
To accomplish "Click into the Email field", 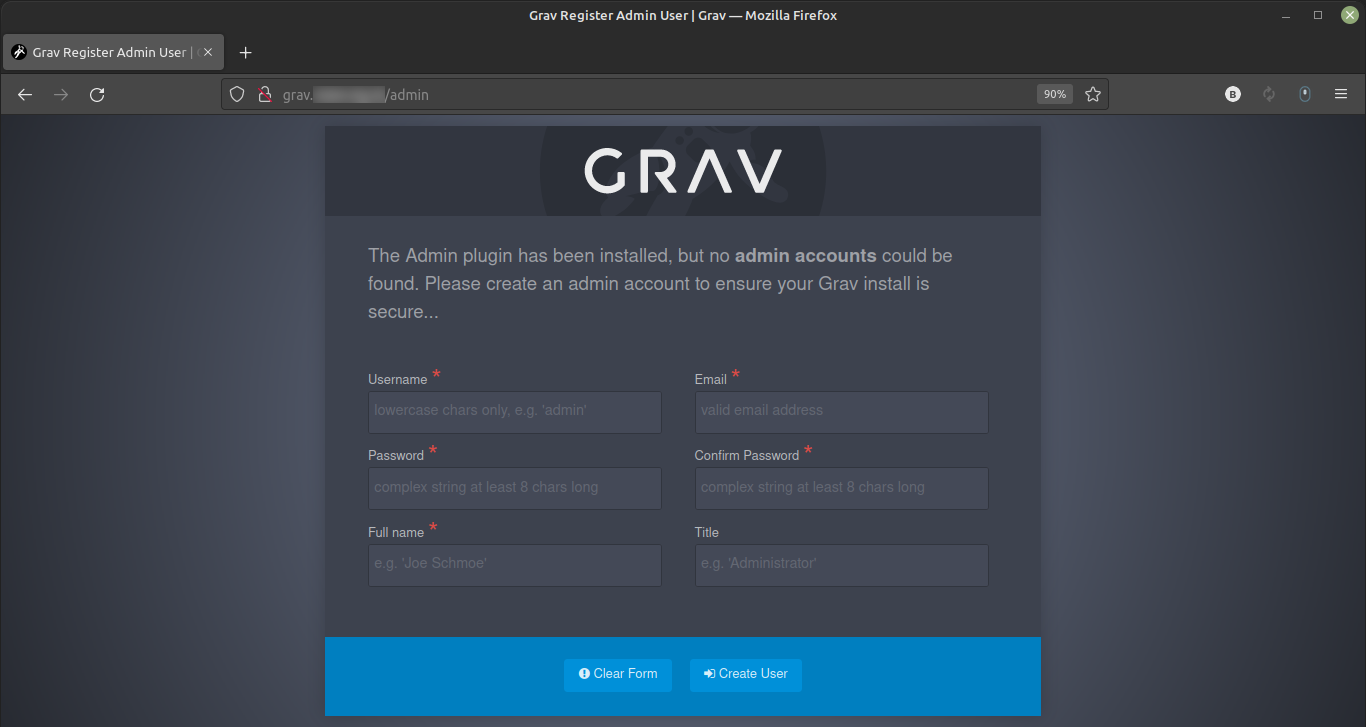I will pos(841,411).
